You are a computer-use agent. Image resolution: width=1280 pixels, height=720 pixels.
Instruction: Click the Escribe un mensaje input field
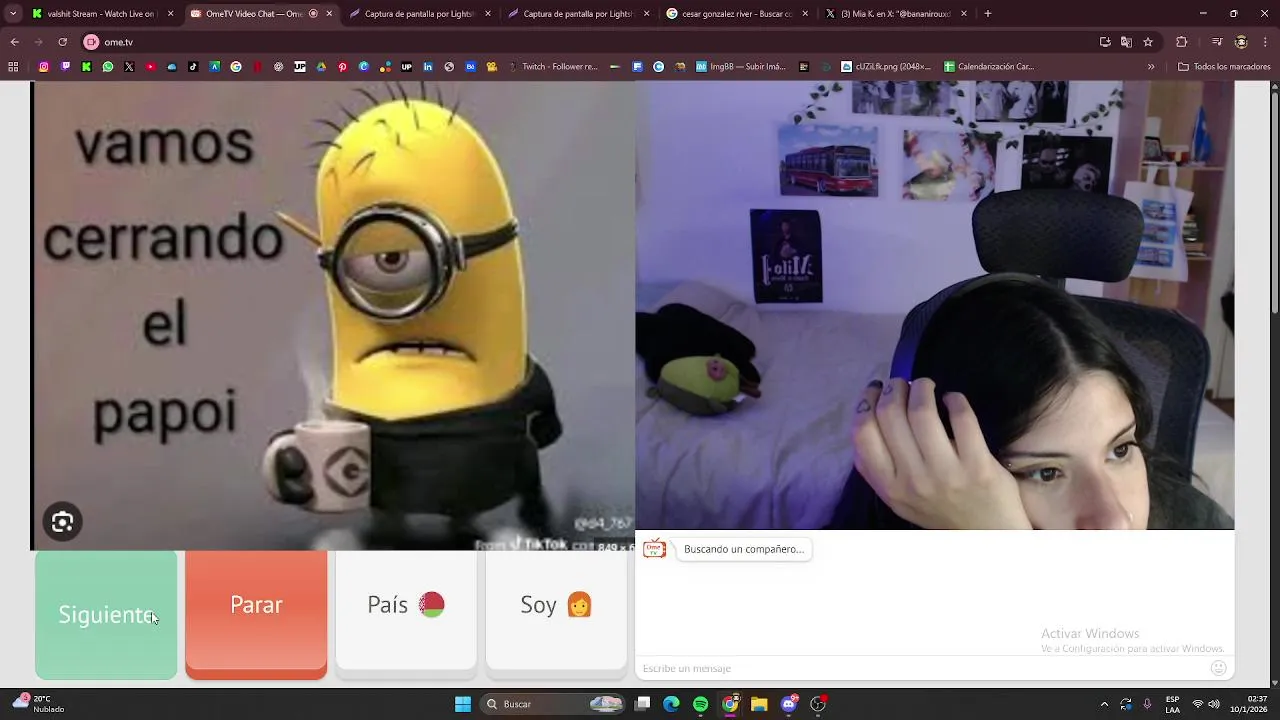pyautogui.click(x=920, y=668)
